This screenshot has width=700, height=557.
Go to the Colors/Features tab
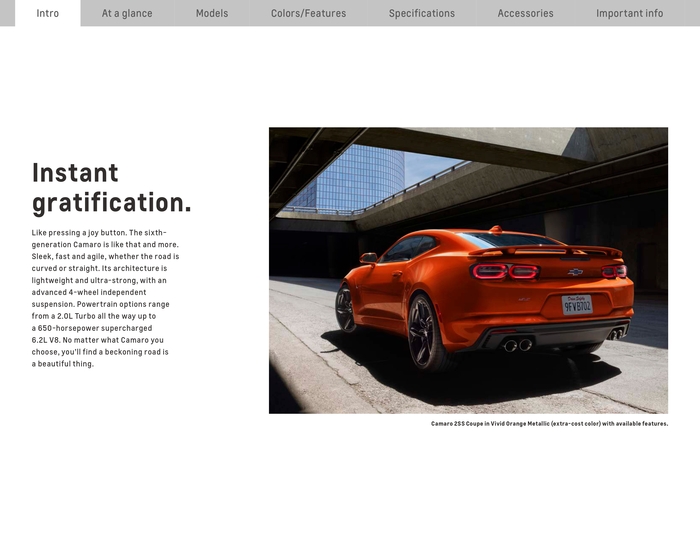pyautogui.click(x=308, y=13)
